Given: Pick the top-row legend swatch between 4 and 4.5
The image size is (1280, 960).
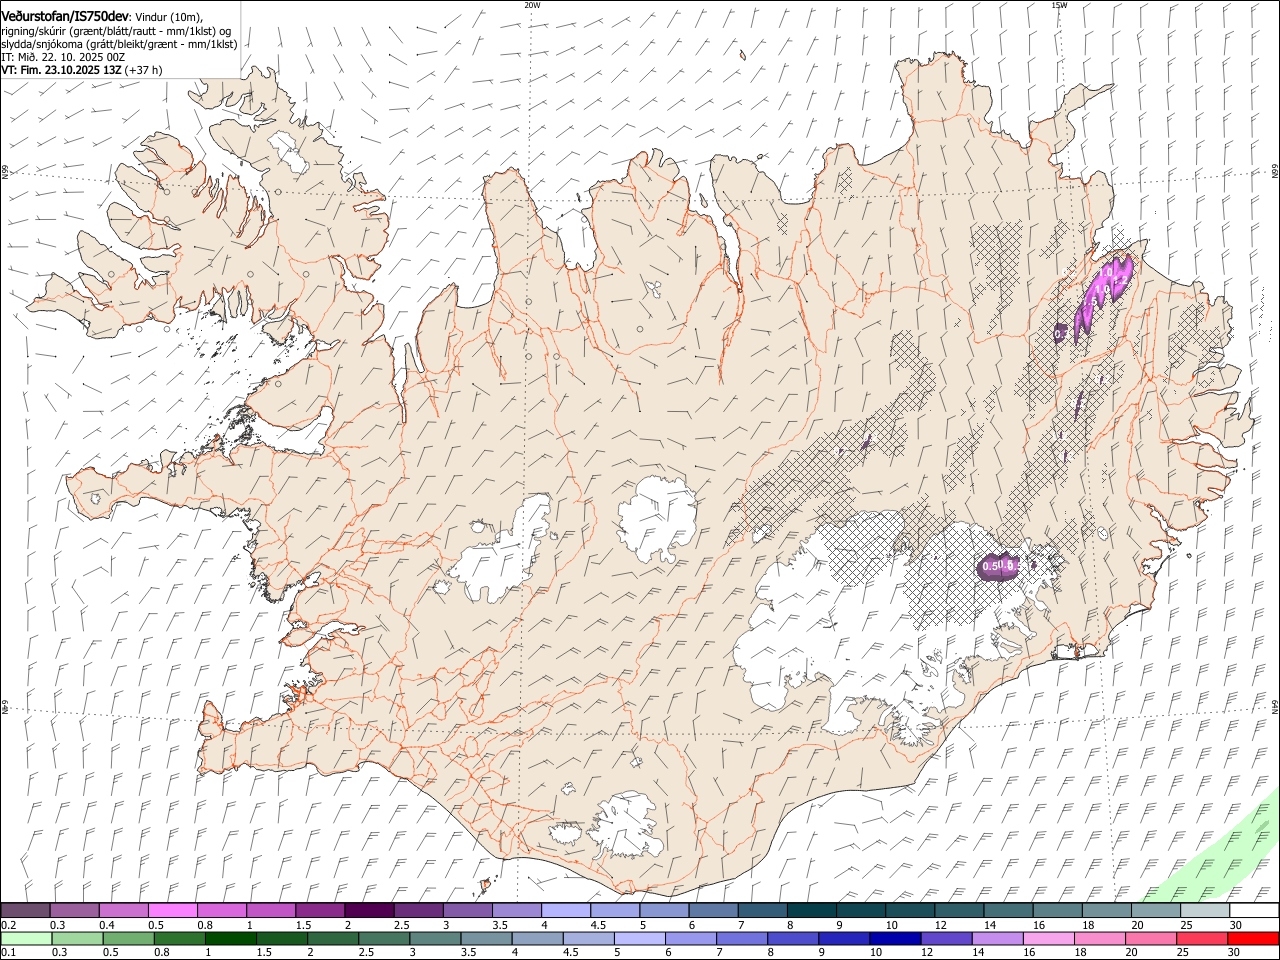Looking at the screenshot, I should point(564,910).
